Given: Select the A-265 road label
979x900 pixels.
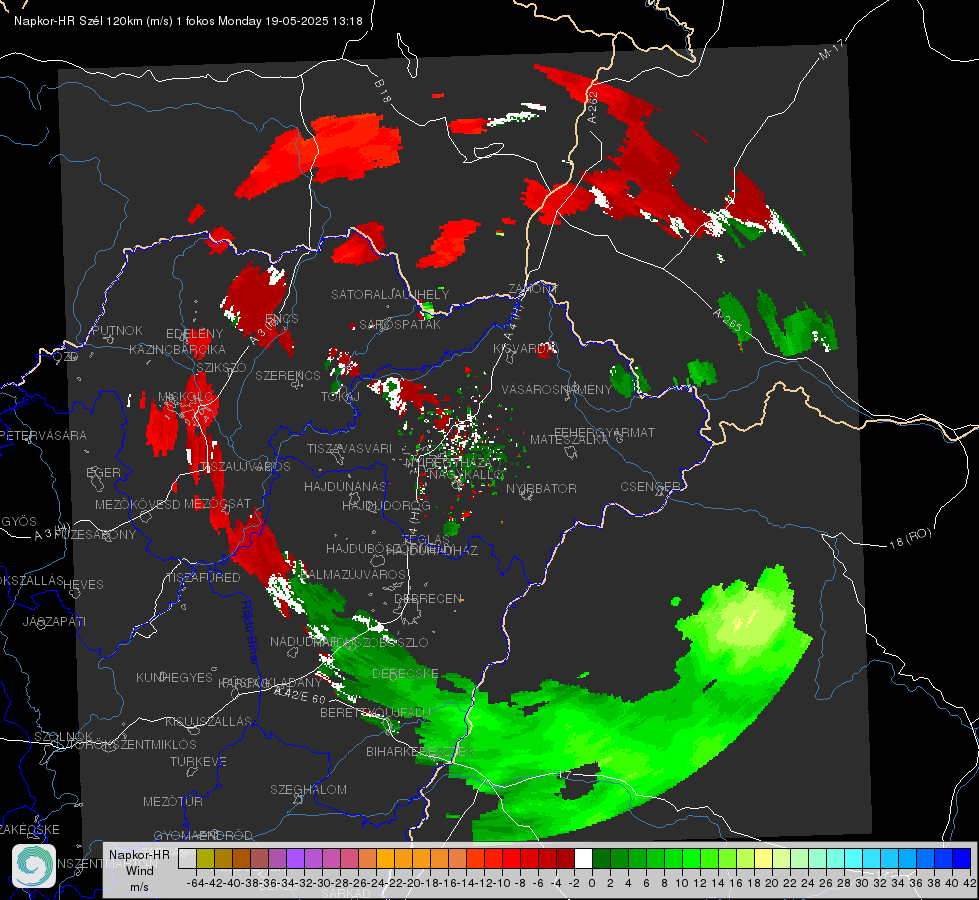Looking at the screenshot, I should coord(727,320).
